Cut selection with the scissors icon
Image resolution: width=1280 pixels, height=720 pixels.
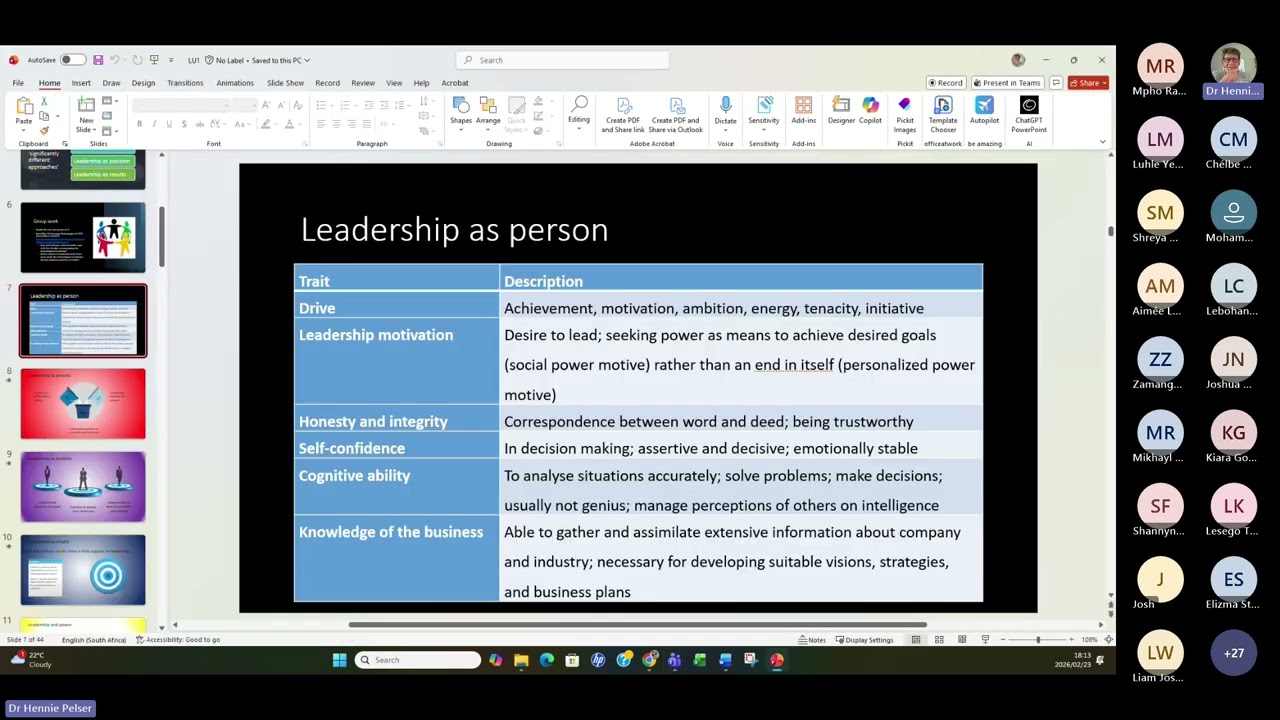[x=44, y=102]
